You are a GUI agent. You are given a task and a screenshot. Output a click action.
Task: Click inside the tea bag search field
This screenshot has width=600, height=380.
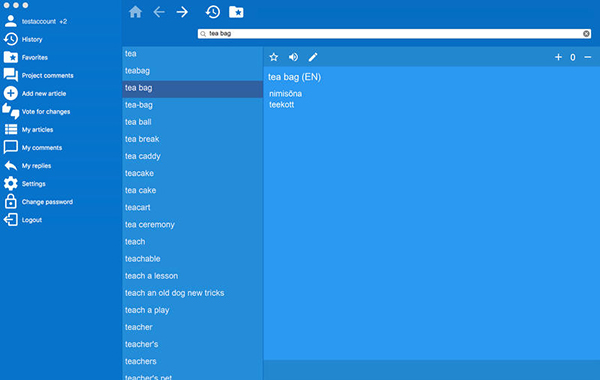pos(394,34)
